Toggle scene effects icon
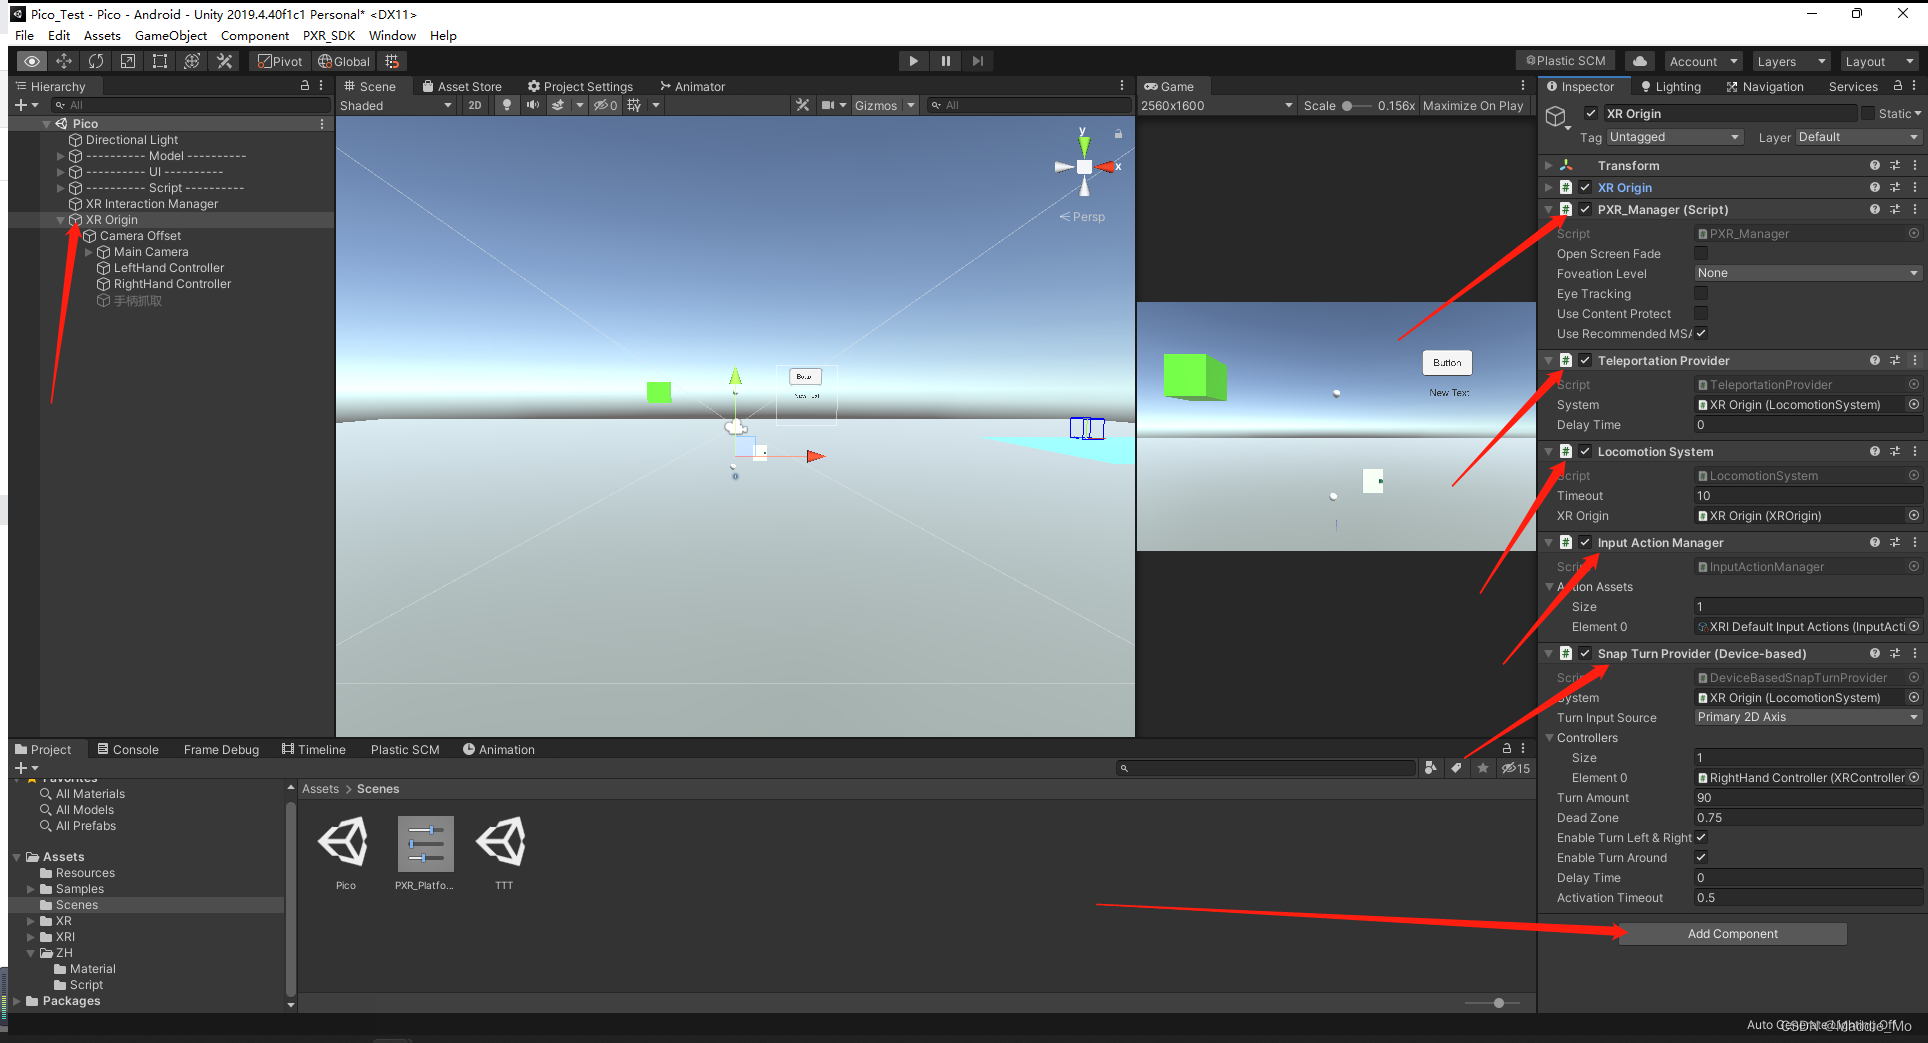The width and height of the screenshot is (1928, 1043). (558, 105)
